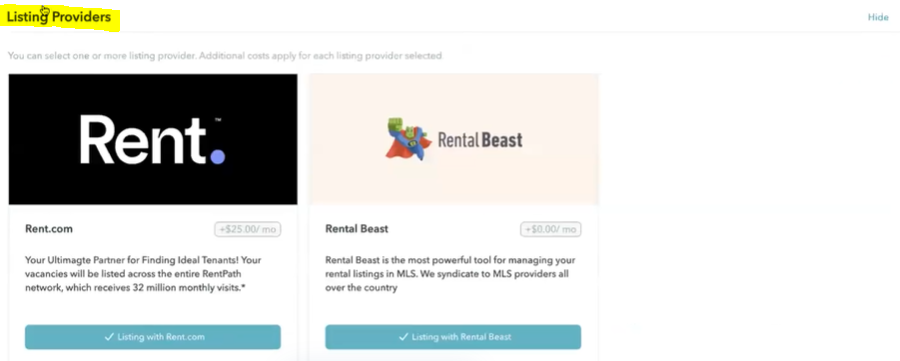Click the Hide link

point(878,17)
